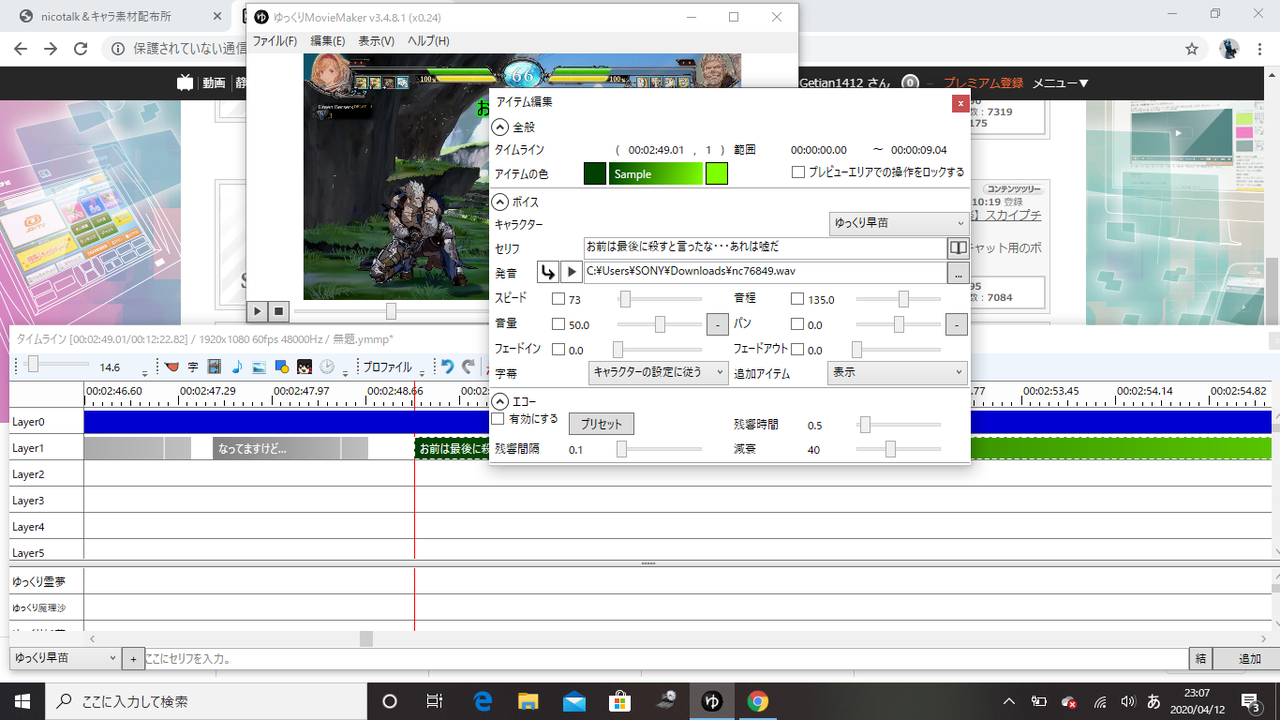Open the キャラクター dropdown ゆっくり早苗
The image size is (1280, 720).
point(898,223)
